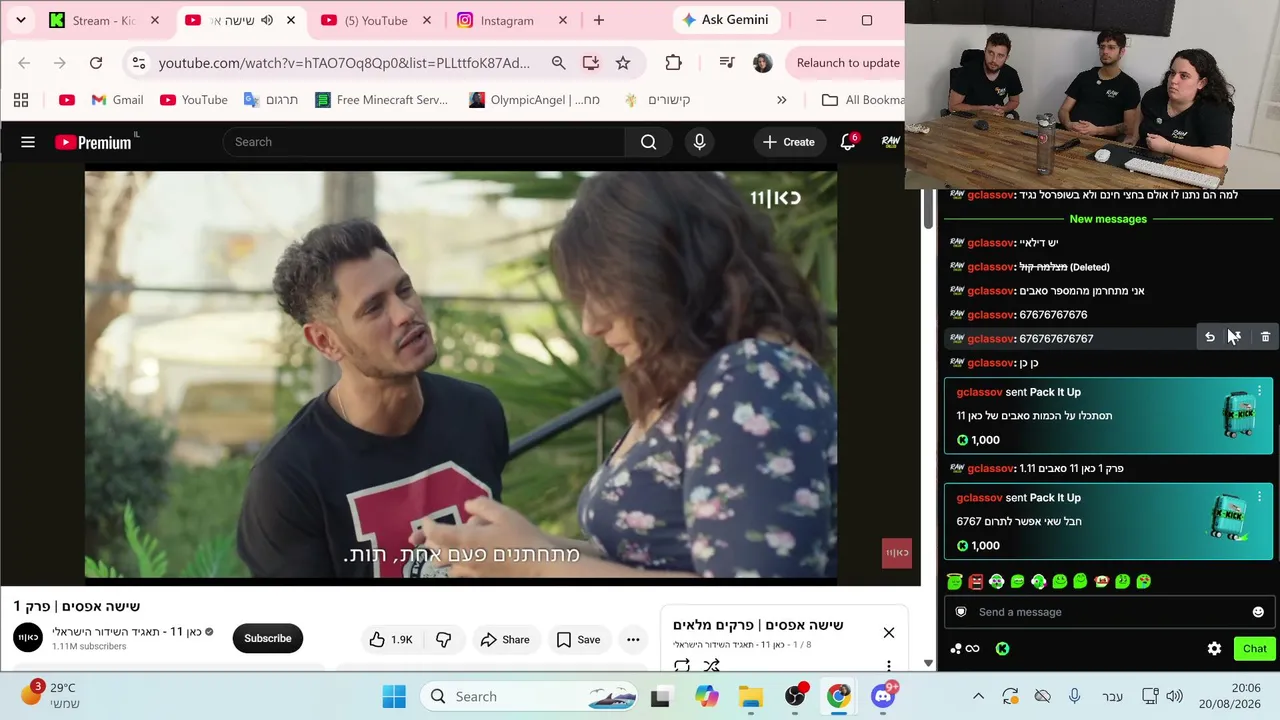Screen dimensions: 1280x720
Task: Delete the 676767676767 chat message
Action: coord(1265,338)
